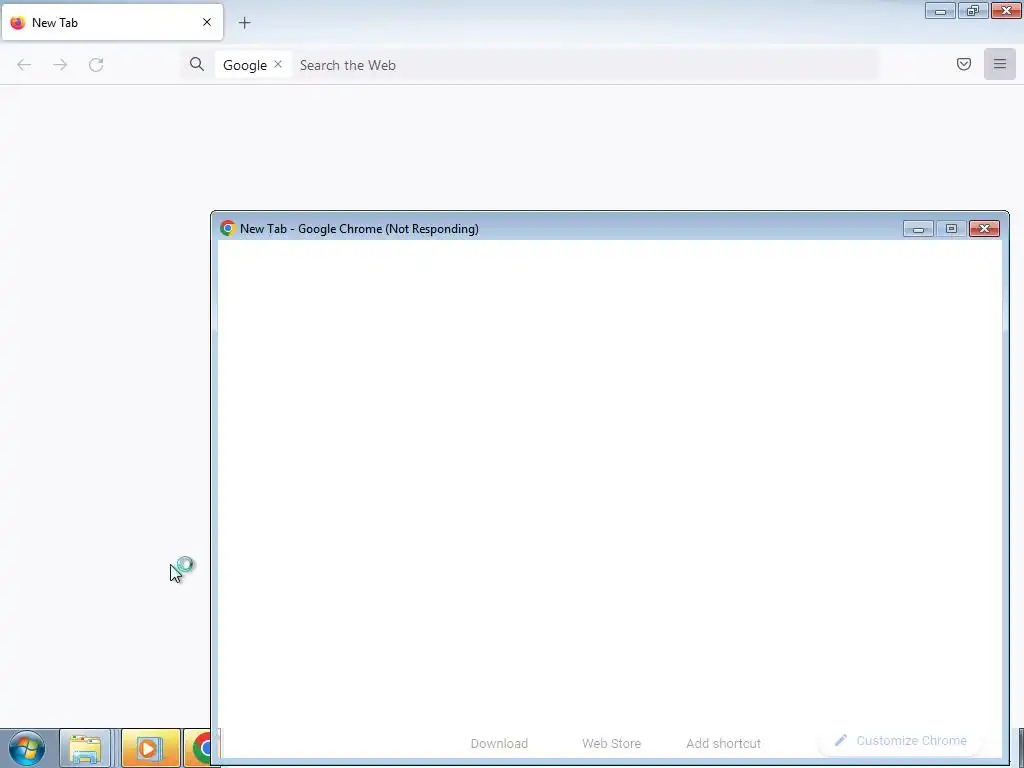This screenshot has height=768, width=1024.
Task: Close the Firefox window
Action: (x=1006, y=10)
